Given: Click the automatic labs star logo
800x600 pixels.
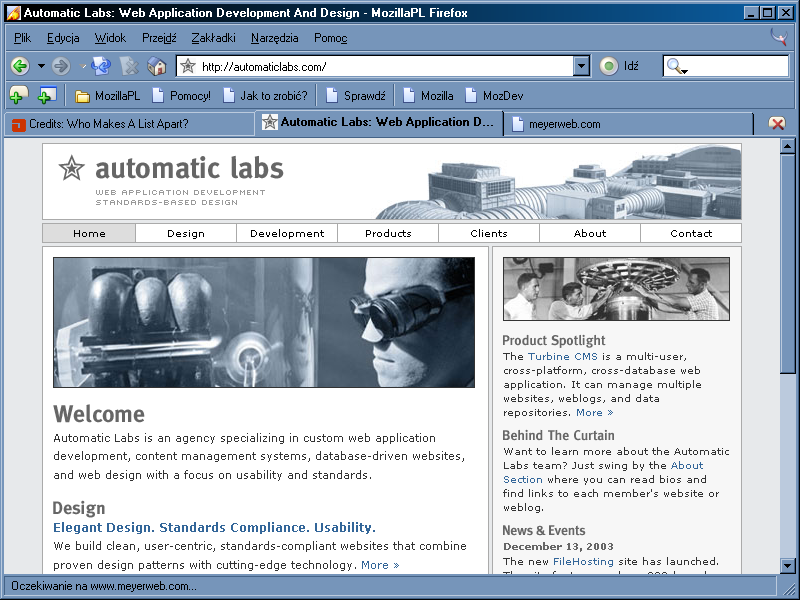Looking at the screenshot, I should [71, 168].
